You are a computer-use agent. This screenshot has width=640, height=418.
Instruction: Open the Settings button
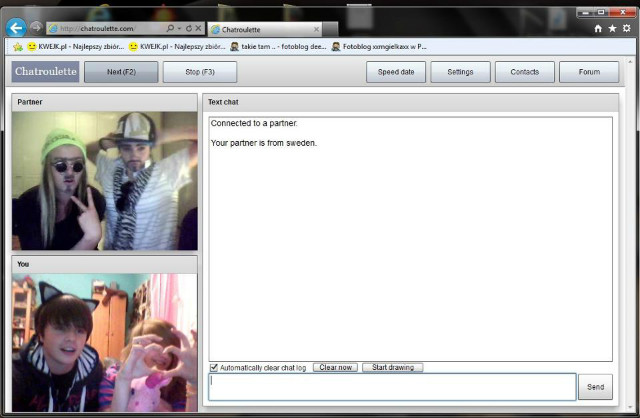pos(460,72)
